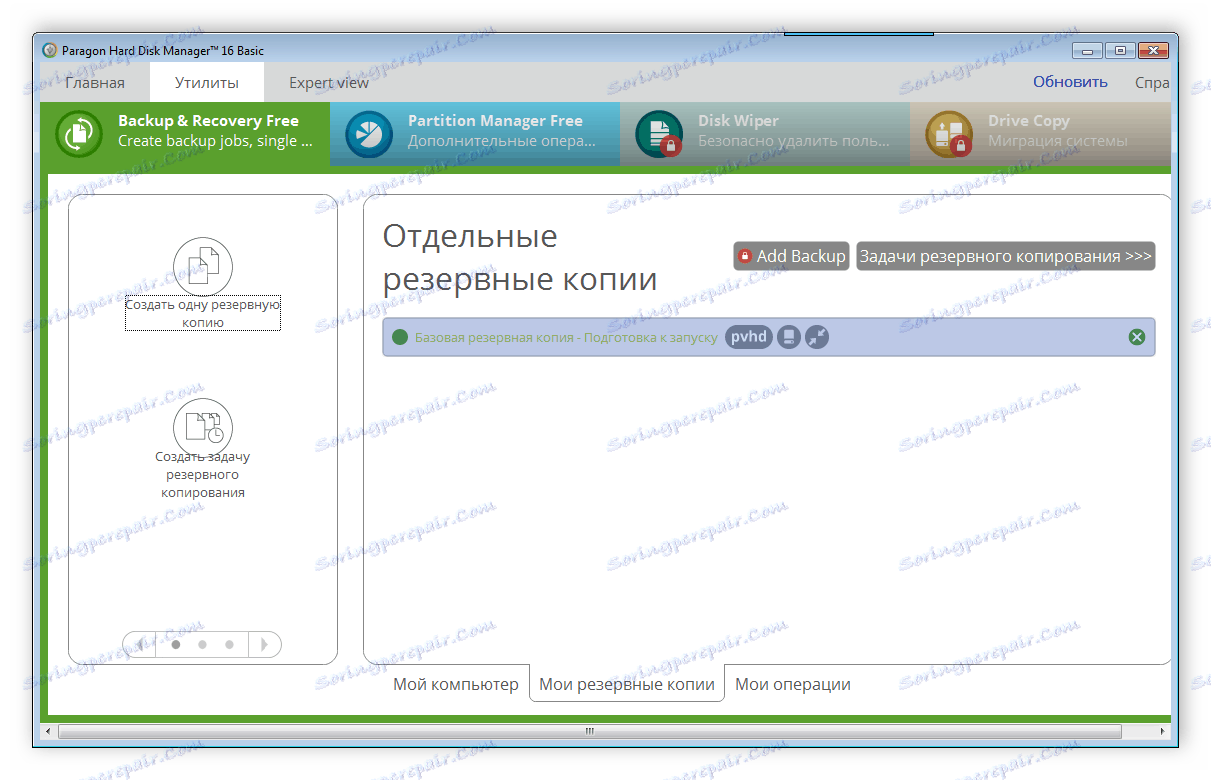The image size is (1211, 780).
Task: Click the Add Backup button
Action: [x=791, y=256]
